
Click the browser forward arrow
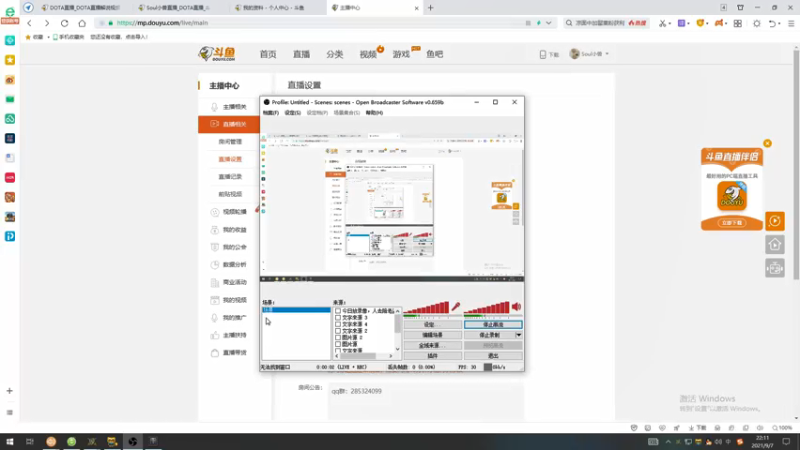[x=47, y=23]
